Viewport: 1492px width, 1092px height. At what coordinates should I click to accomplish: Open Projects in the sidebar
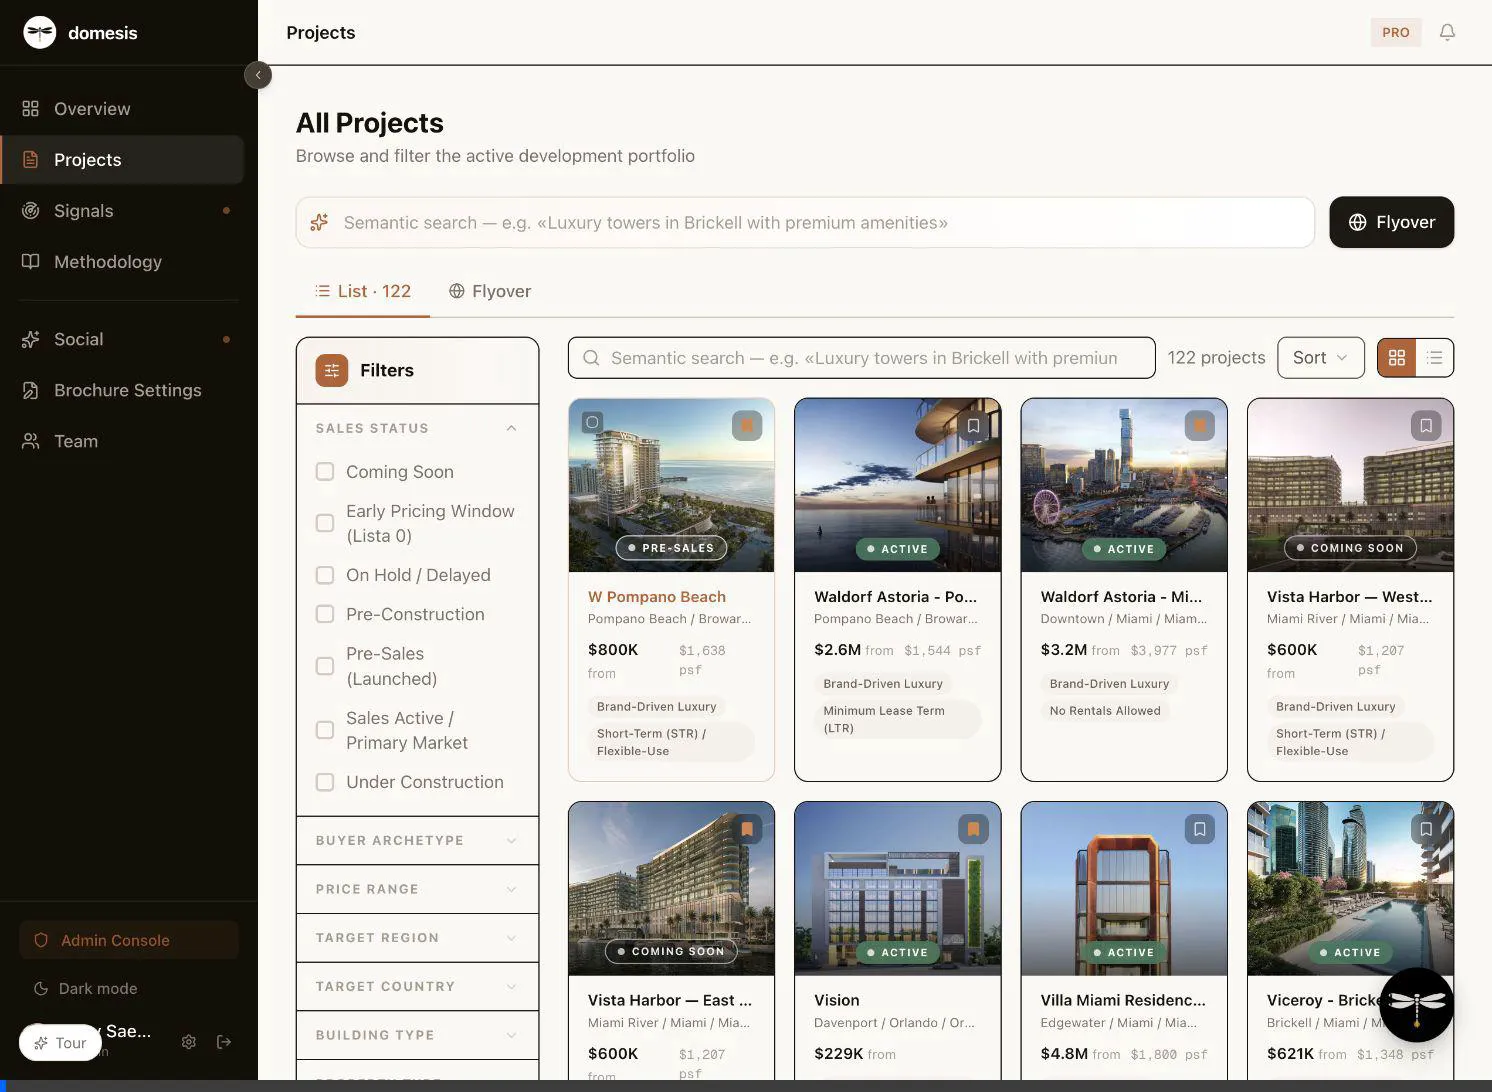tap(122, 160)
